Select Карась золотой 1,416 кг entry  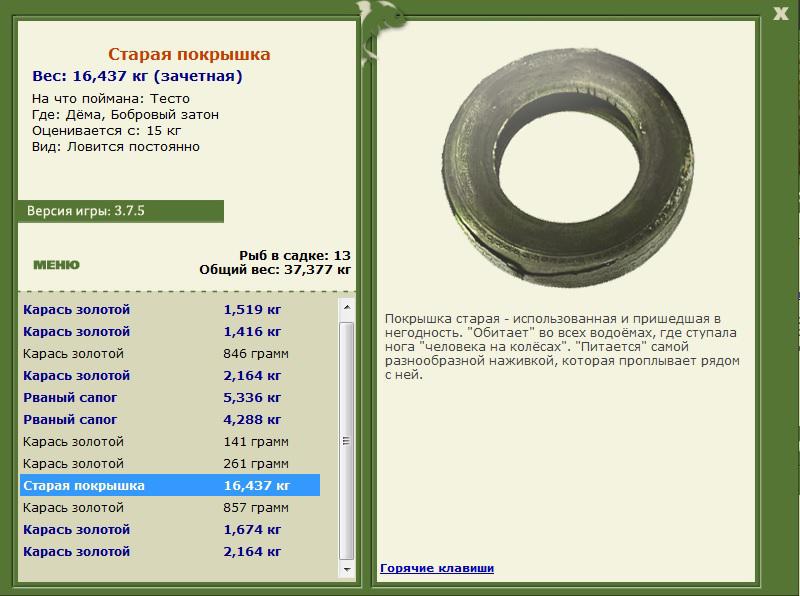click(170, 332)
